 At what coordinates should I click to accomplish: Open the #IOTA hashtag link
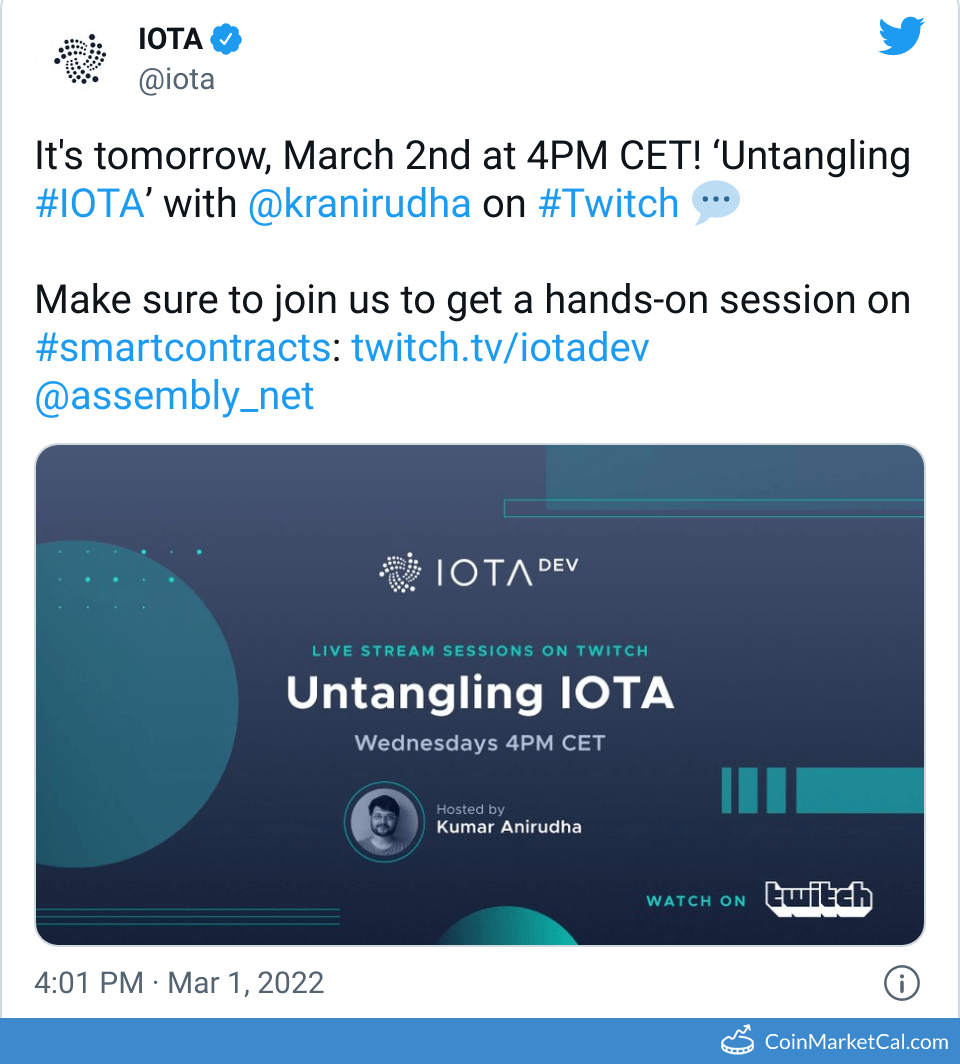[x=90, y=204]
